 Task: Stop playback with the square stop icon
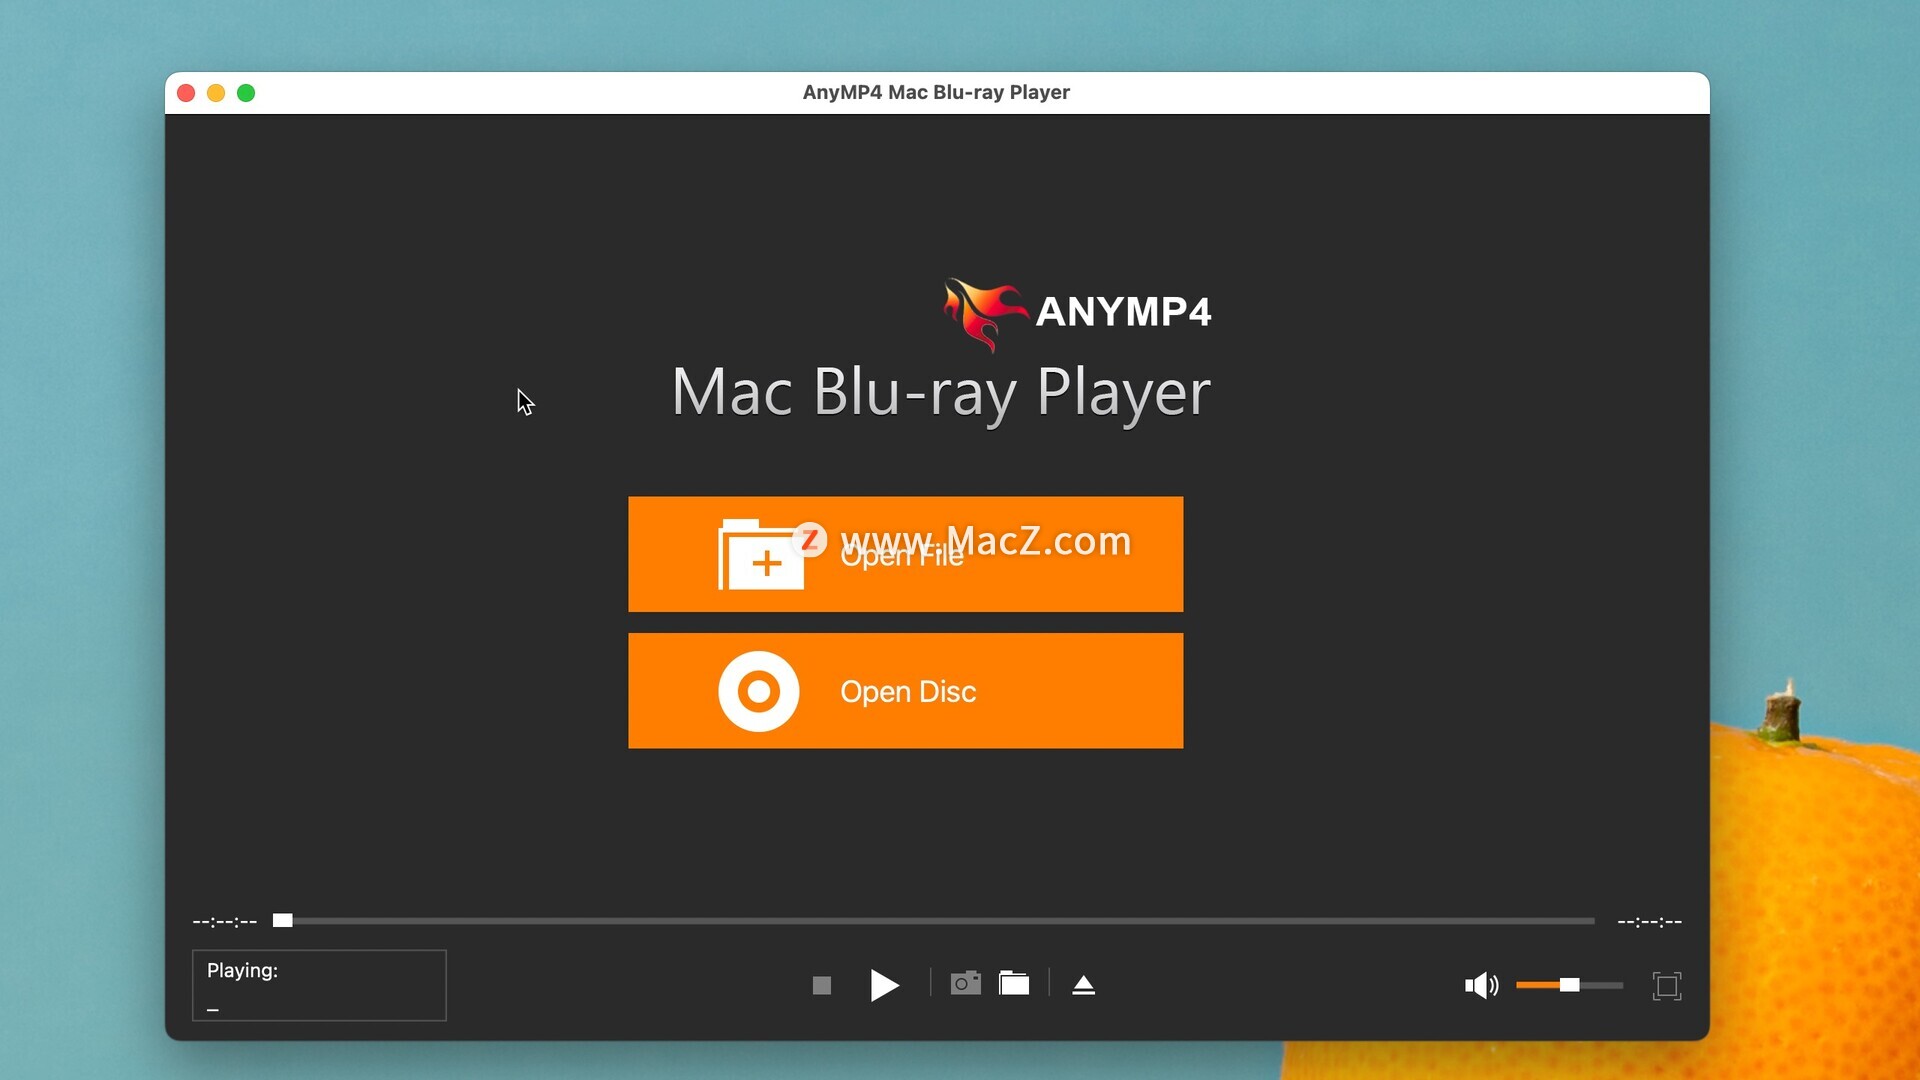822,986
